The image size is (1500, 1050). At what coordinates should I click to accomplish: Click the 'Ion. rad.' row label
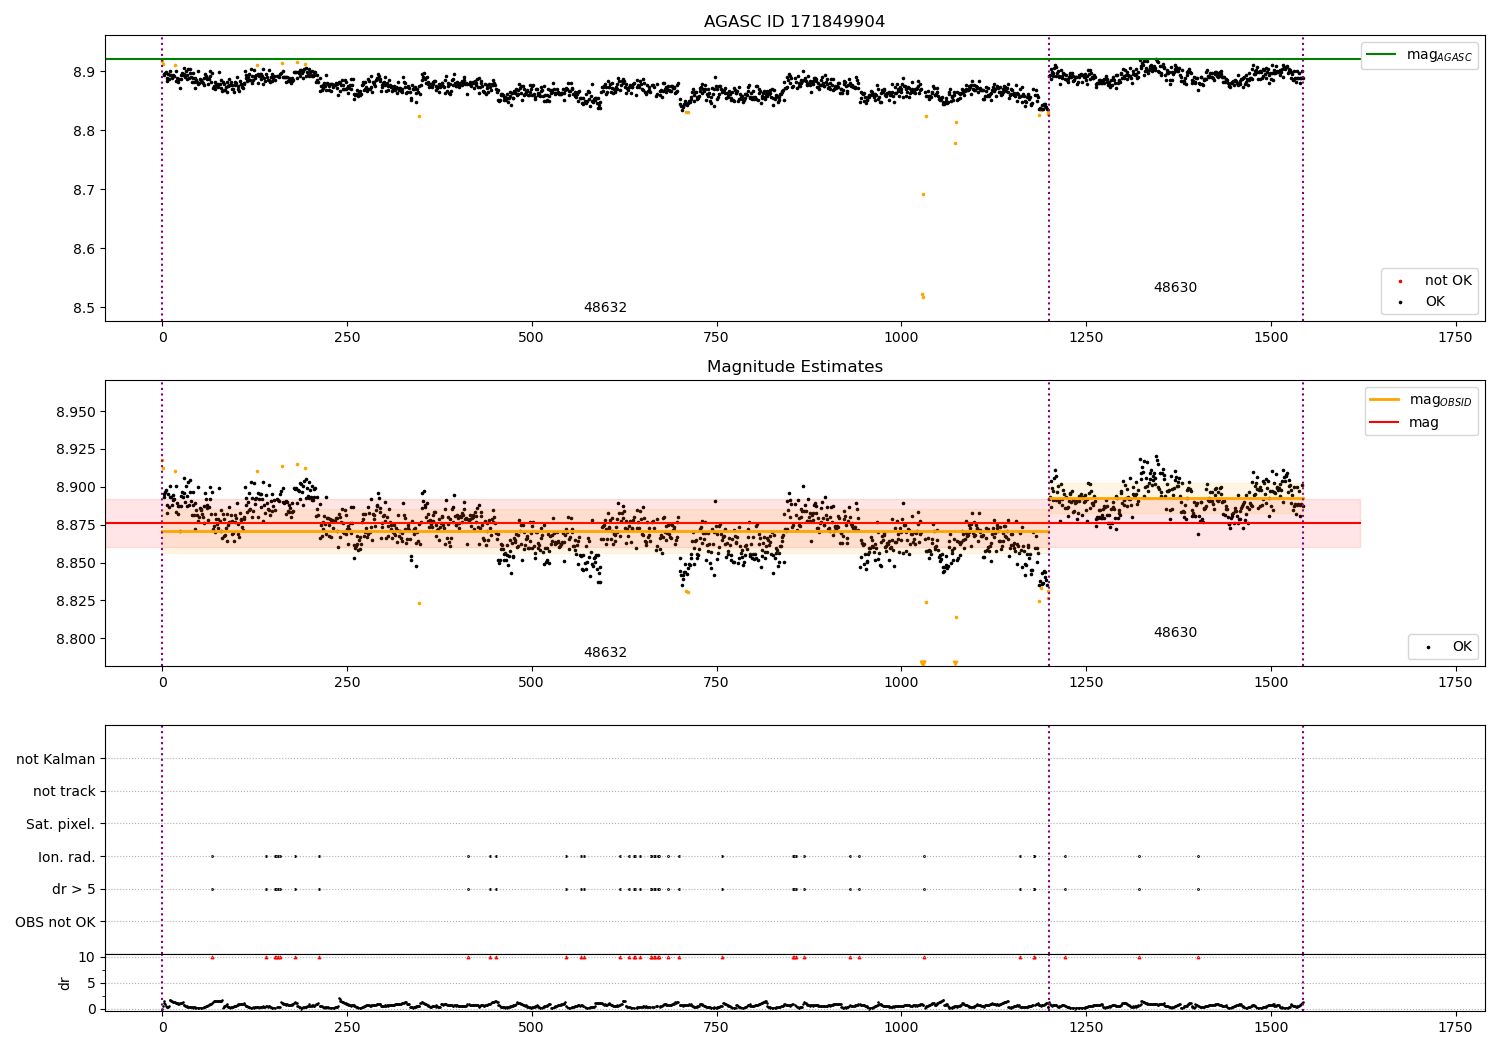67,857
